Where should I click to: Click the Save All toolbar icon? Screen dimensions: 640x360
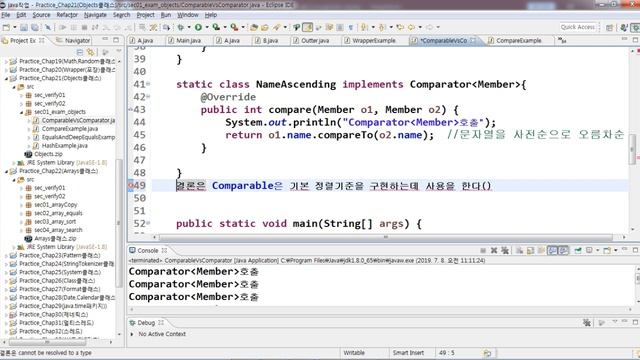click(x=35, y=27)
